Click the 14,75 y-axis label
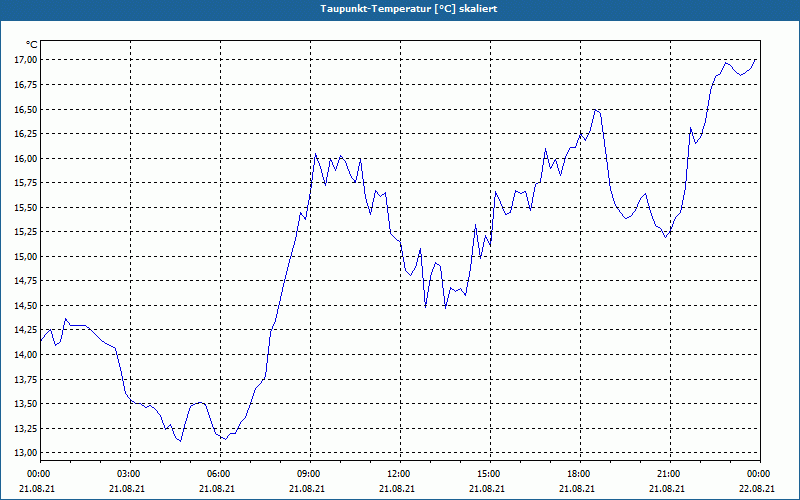 (26, 281)
